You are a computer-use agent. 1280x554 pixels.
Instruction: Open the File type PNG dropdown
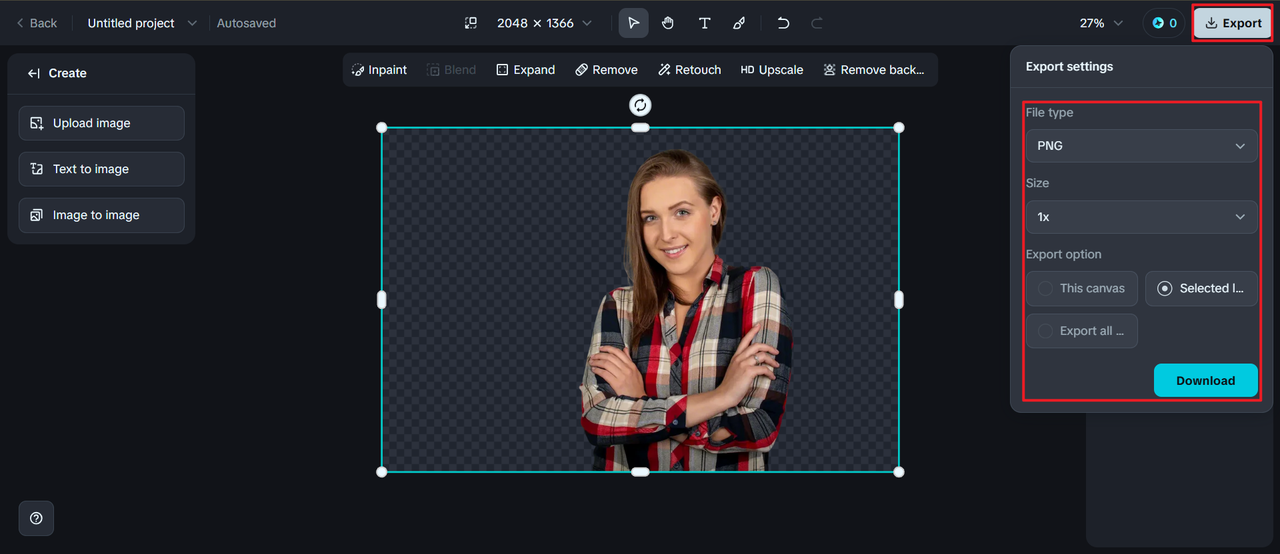1141,146
